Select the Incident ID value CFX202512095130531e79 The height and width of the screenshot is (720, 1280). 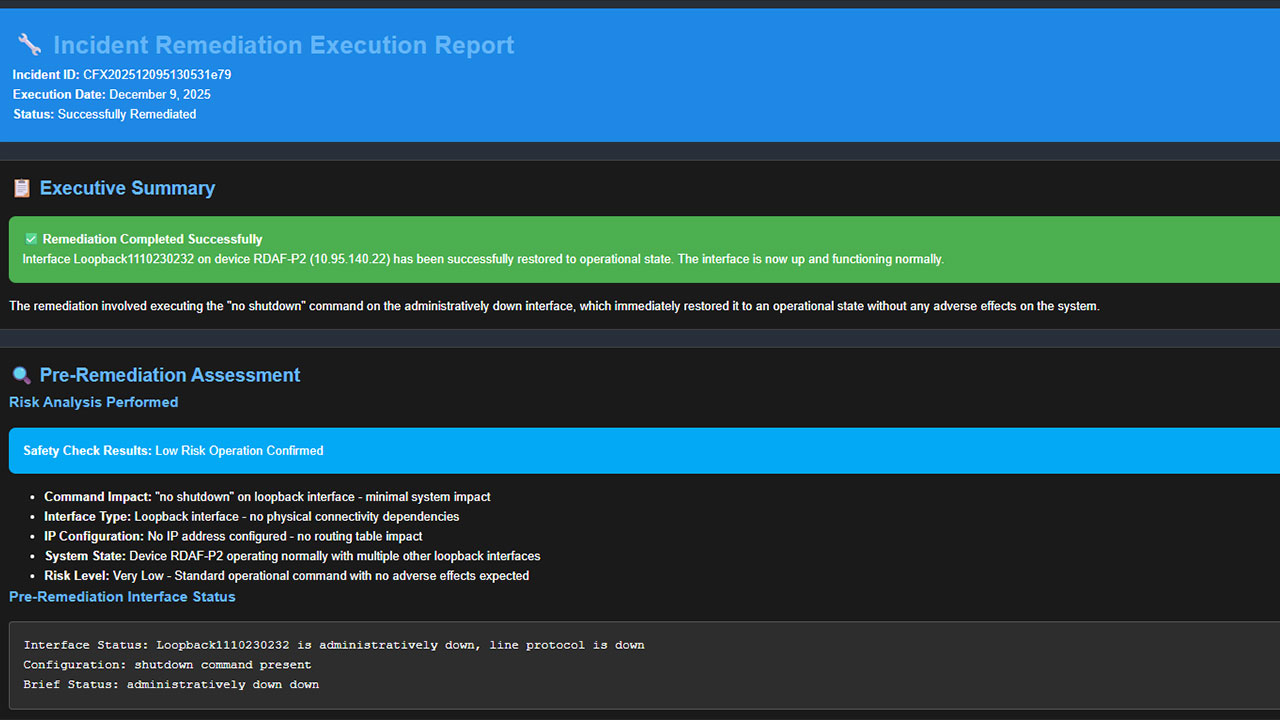click(157, 75)
